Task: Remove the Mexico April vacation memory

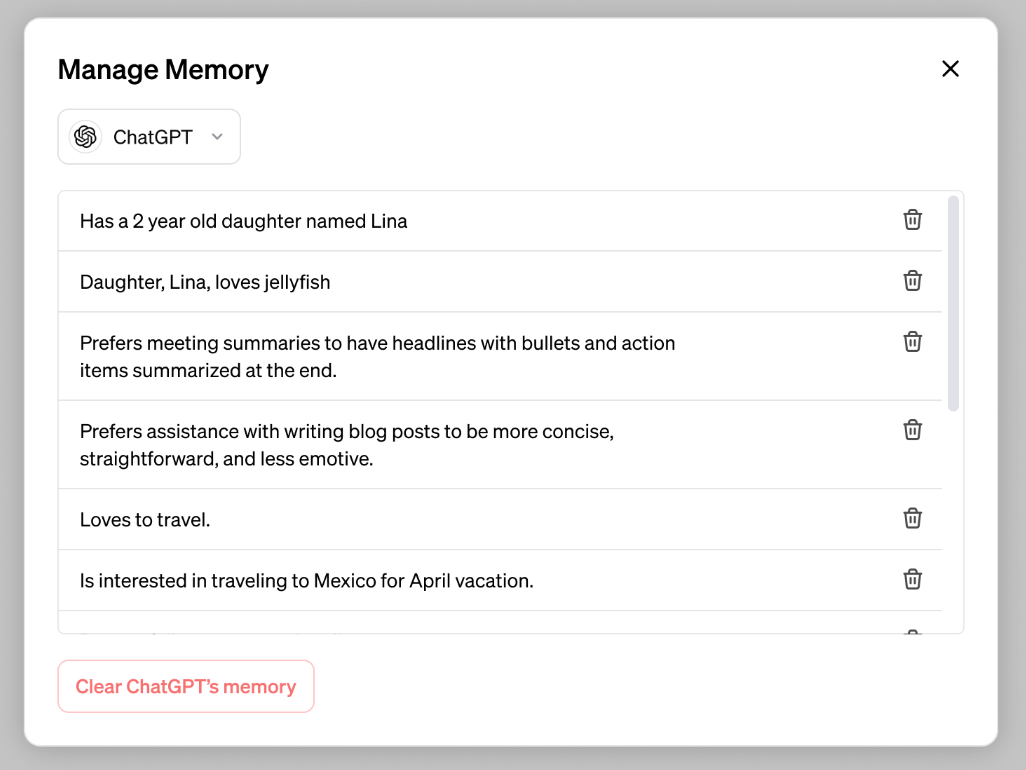Action: tap(912, 579)
